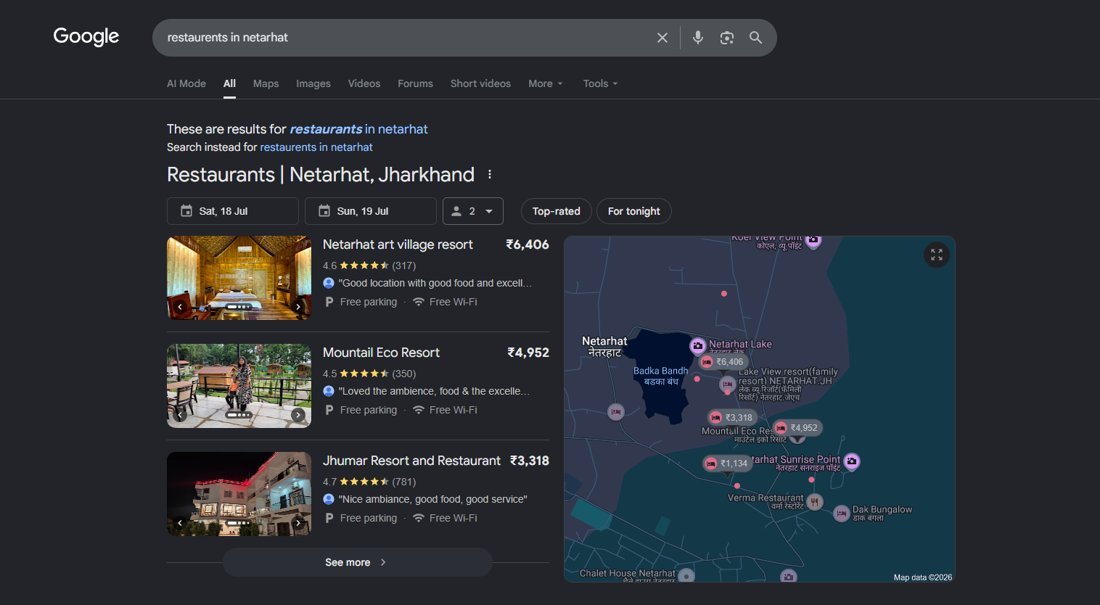Show next photo of Netarhat art village resort

click(x=298, y=307)
